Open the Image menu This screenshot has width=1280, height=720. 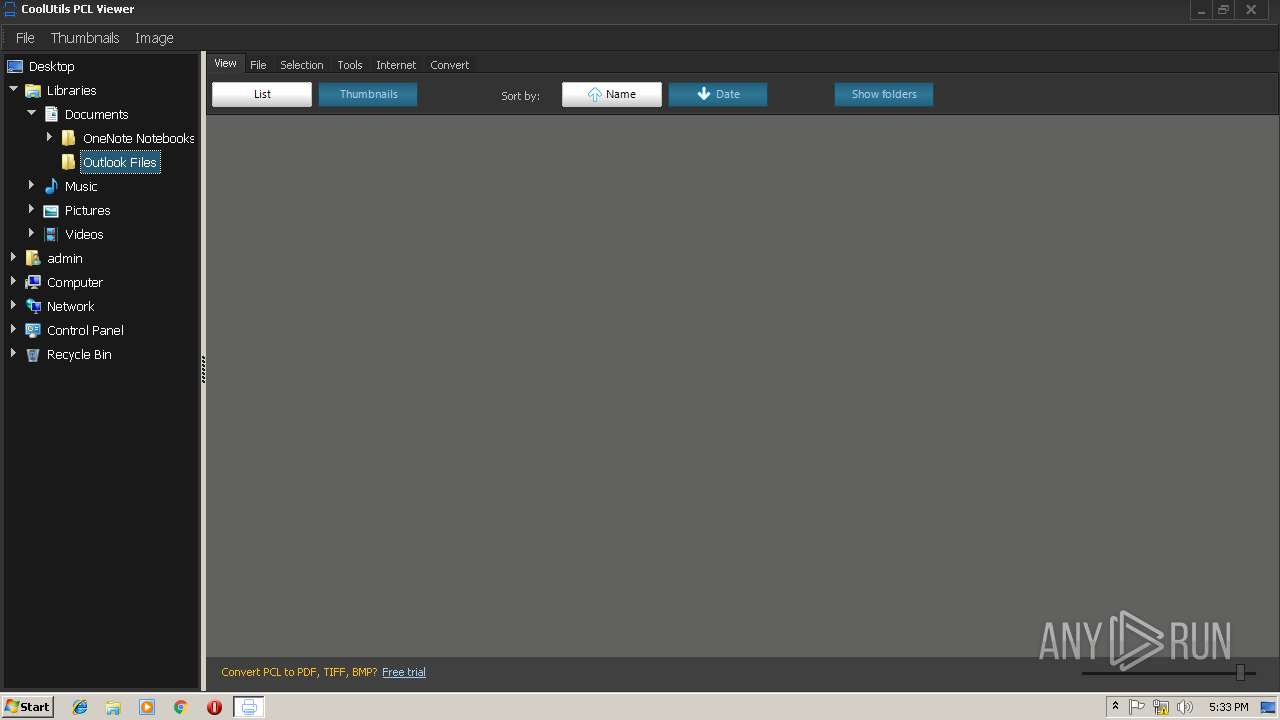click(154, 38)
